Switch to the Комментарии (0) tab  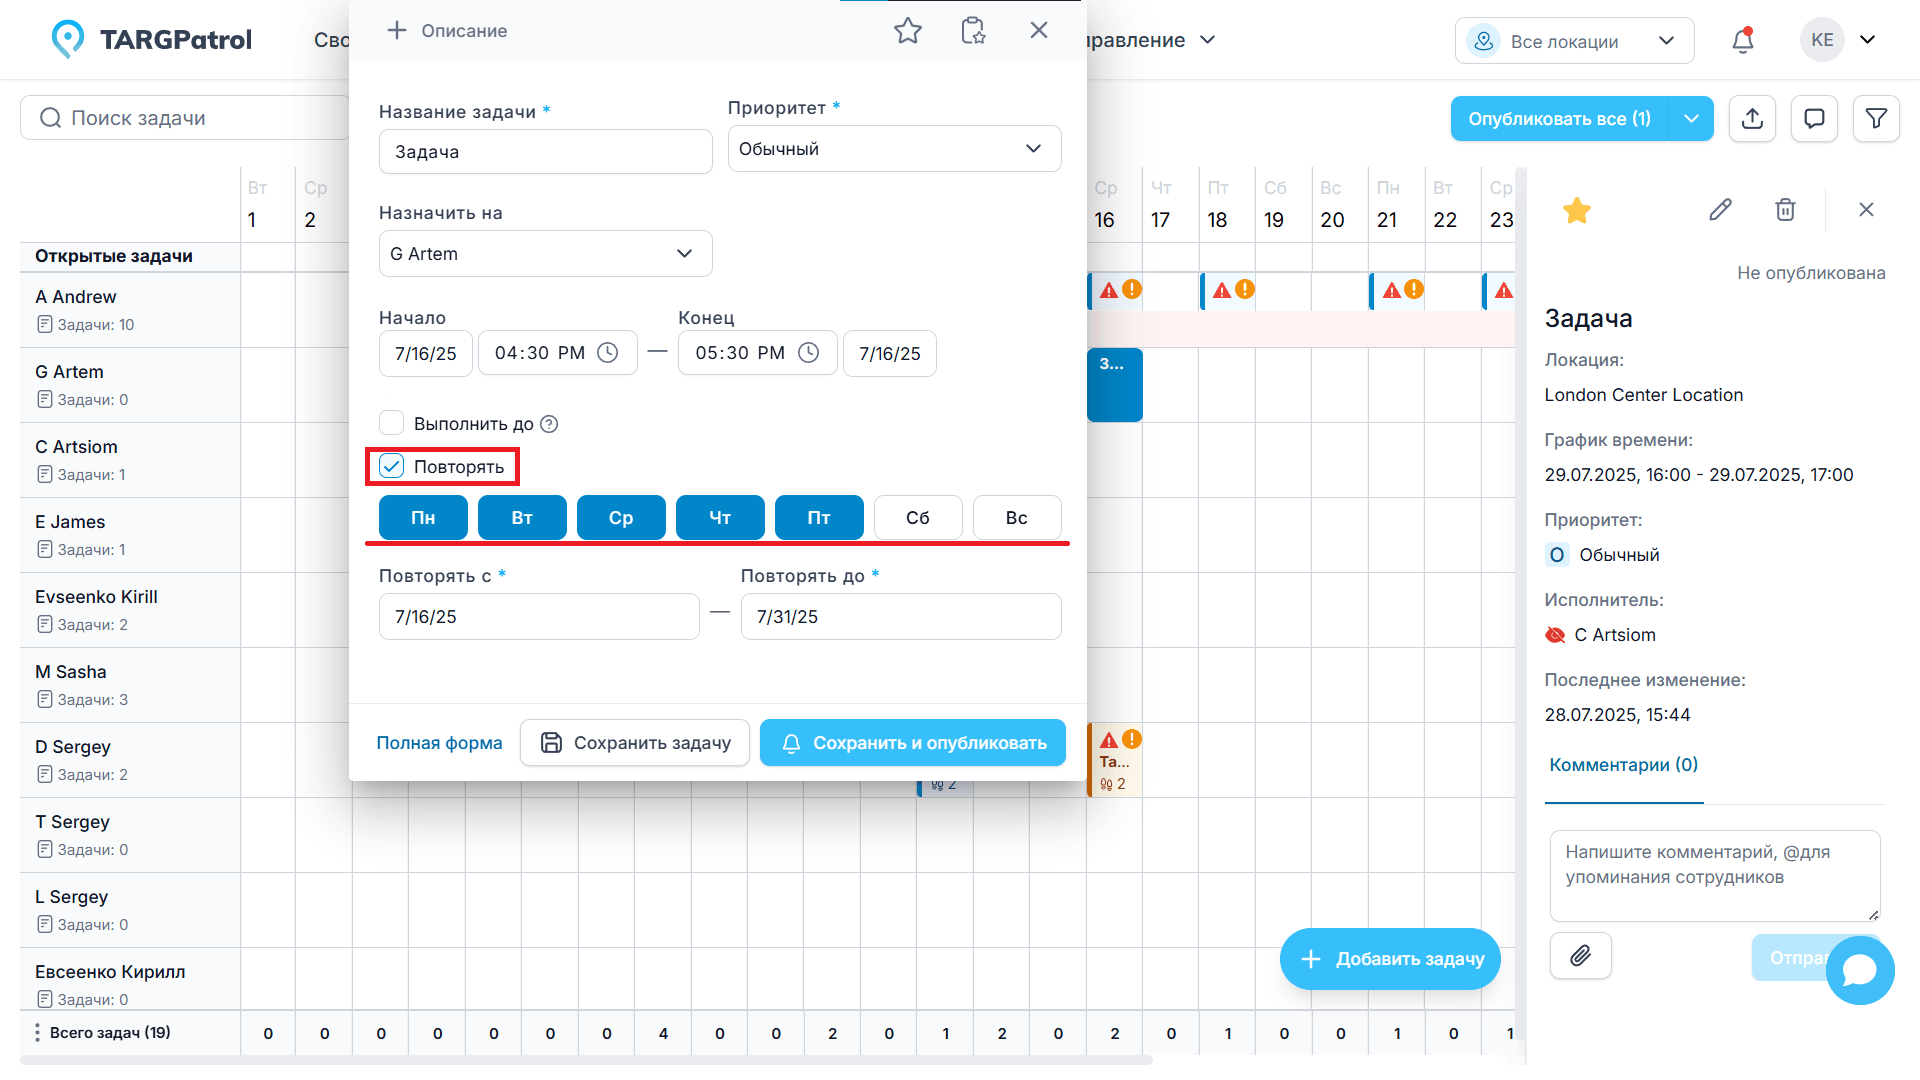(1622, 764)
